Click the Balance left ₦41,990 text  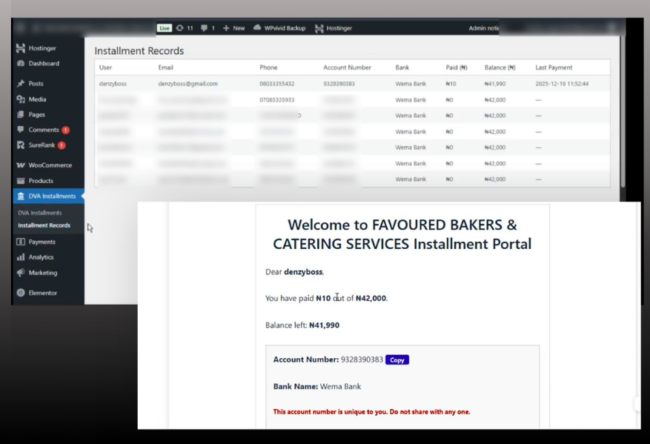coord(302,325)
